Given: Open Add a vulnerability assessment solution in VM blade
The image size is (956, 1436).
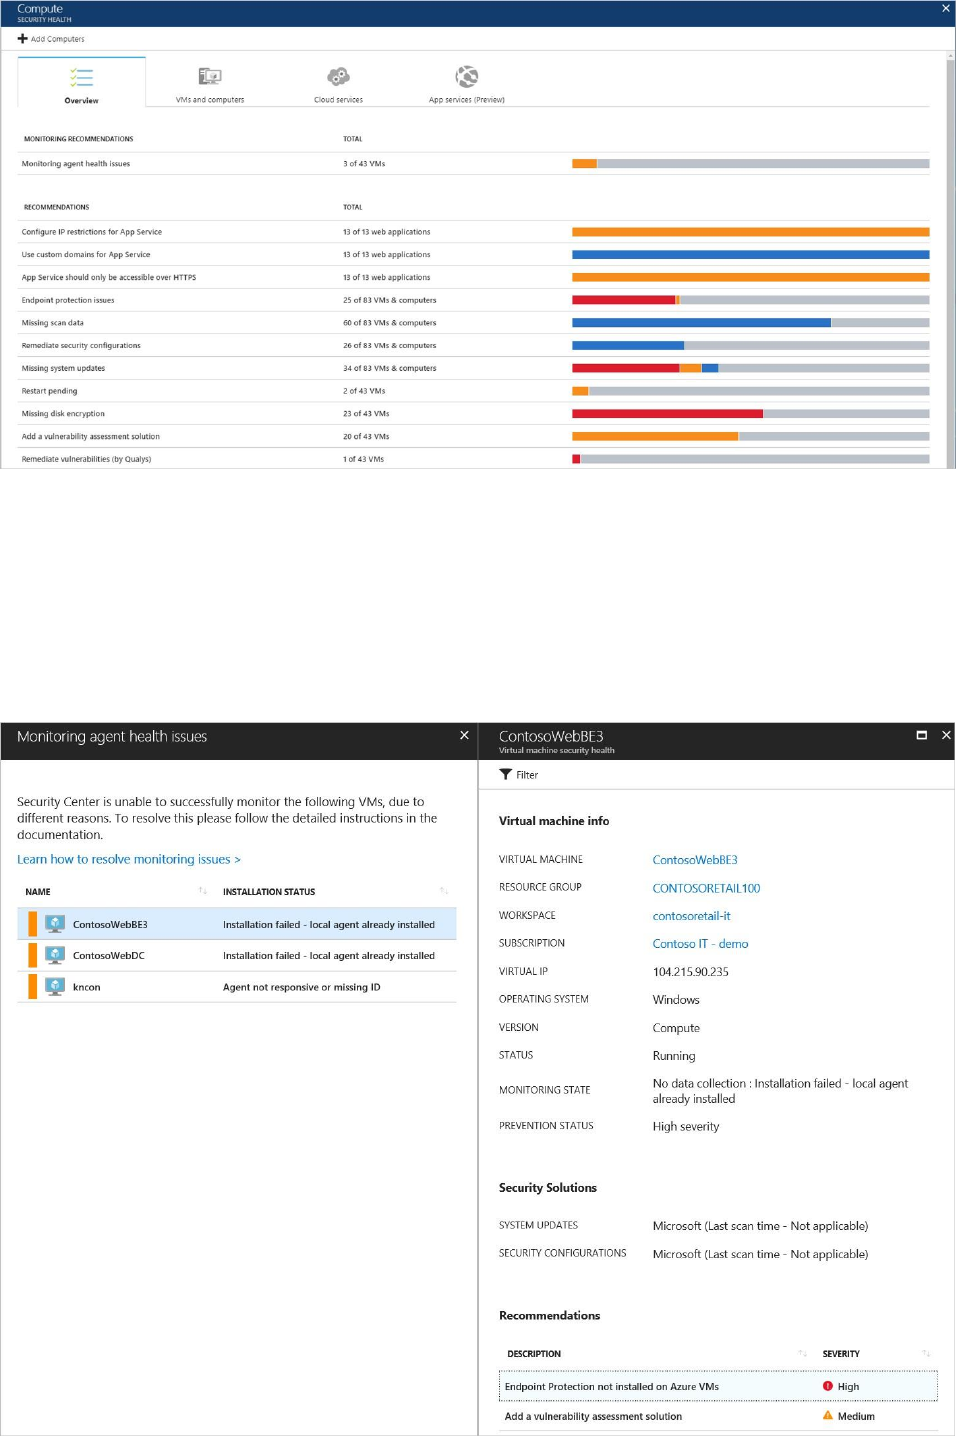Looking at the screenshot, I should pyautogui.click(x=718, y=1416).
